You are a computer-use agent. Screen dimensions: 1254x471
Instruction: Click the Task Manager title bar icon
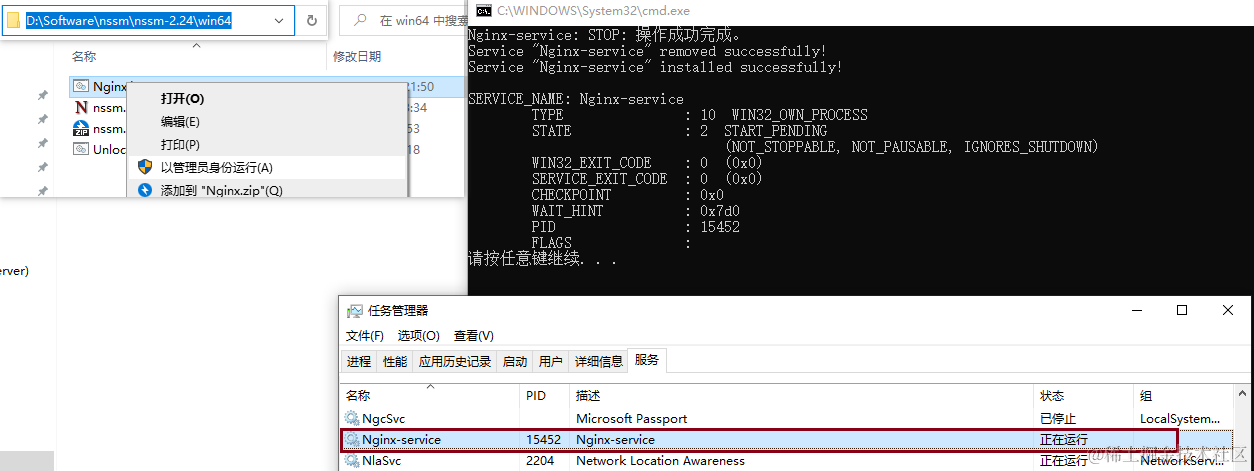(x=355, y=311)
